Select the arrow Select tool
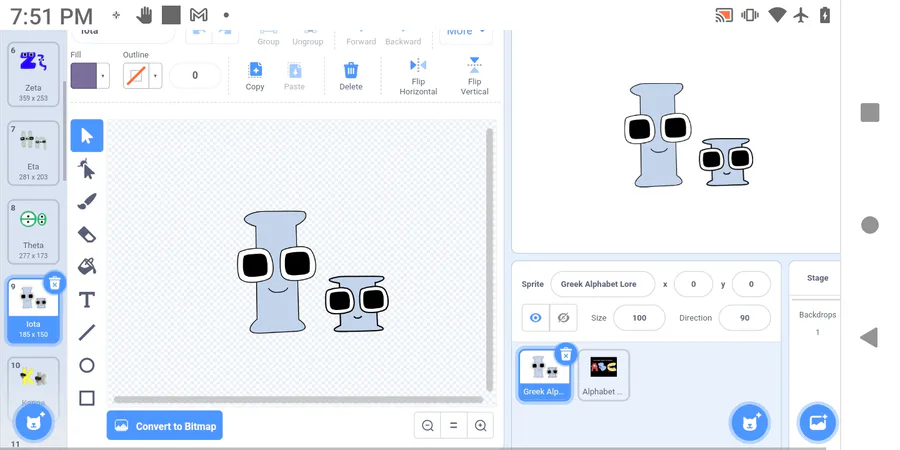 (87, 136)
